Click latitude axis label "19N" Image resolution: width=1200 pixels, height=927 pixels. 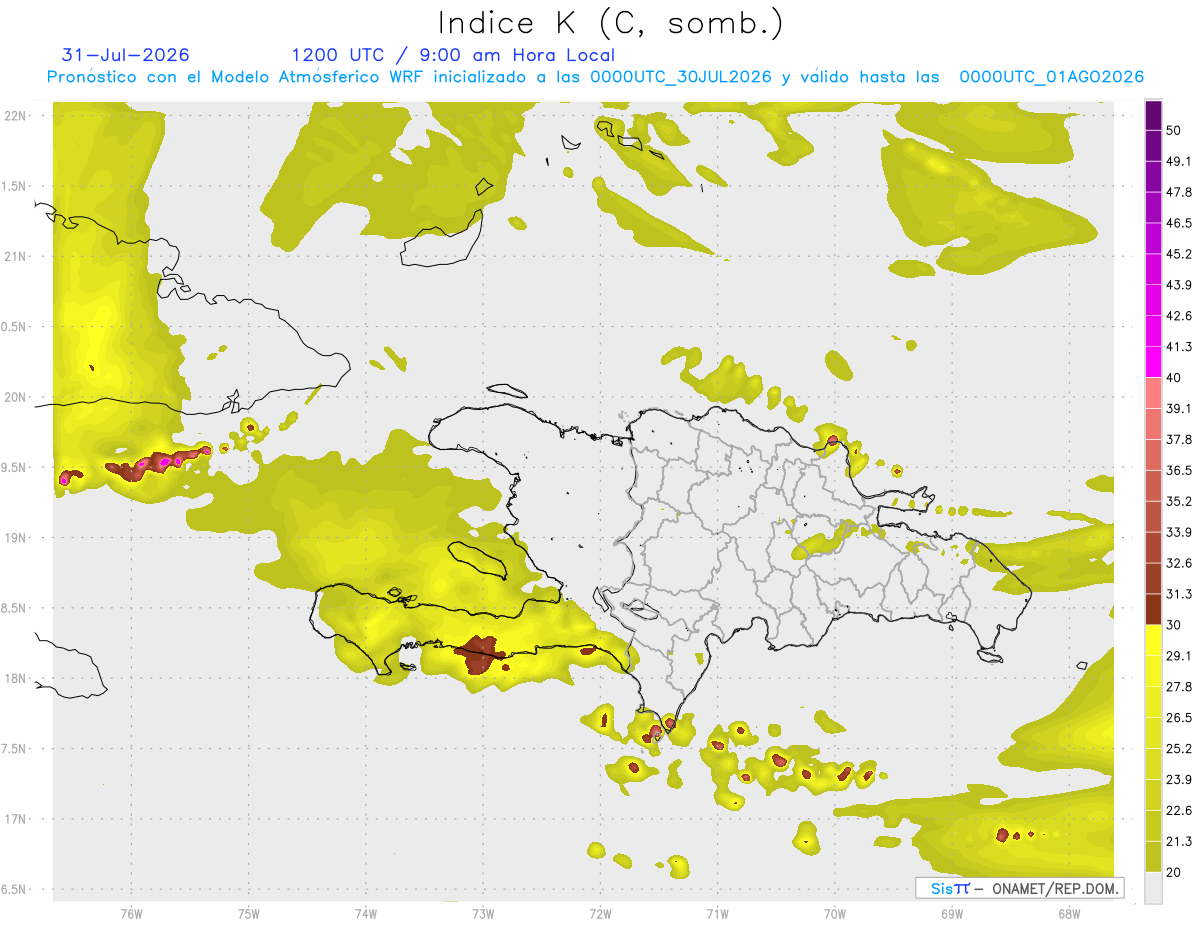(x=17, y=538)
